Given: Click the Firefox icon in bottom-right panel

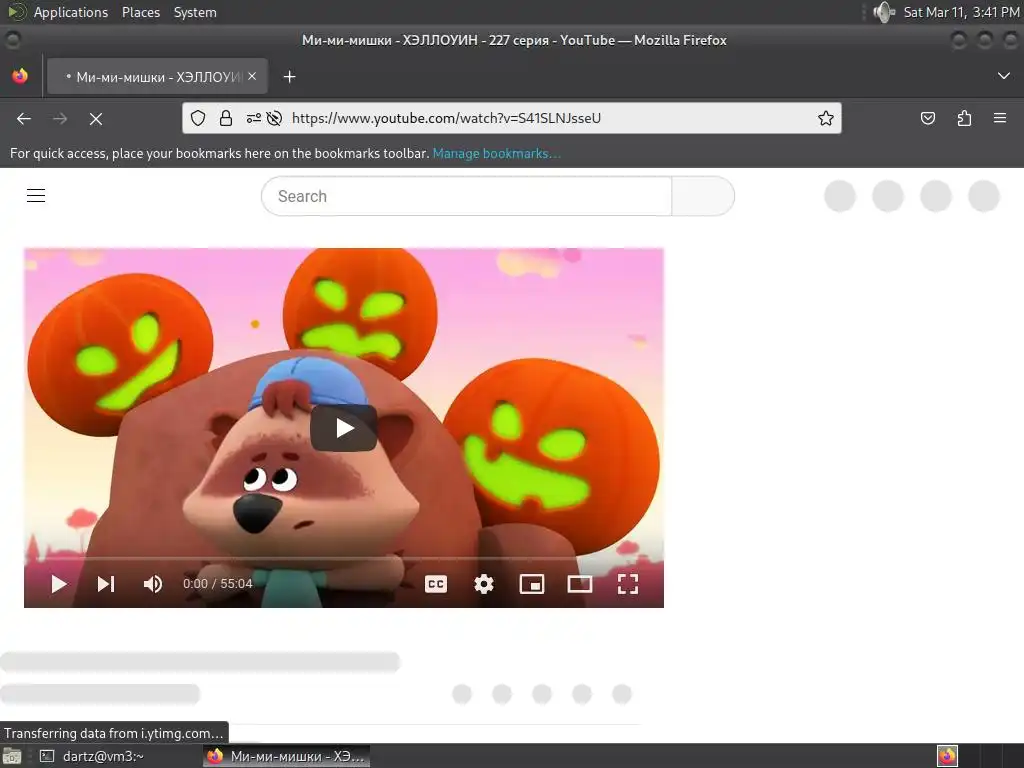Looking at the screenshot, I should pyautogui.click(x=947, y=756).
